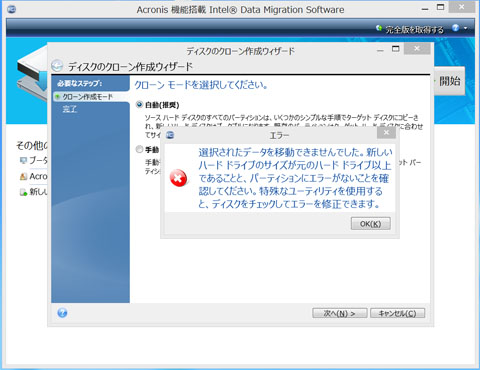Click 完全版を取得する in the main toolbar
This screenshot has width=480, height=370.
pyautogui.click(x=414, y=30)
